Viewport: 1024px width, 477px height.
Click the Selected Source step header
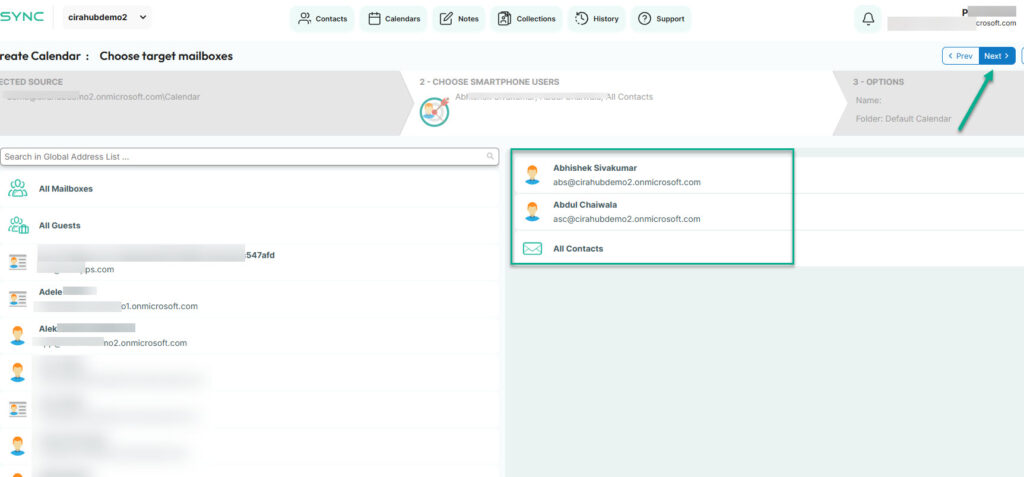click(x=31, y=82)
